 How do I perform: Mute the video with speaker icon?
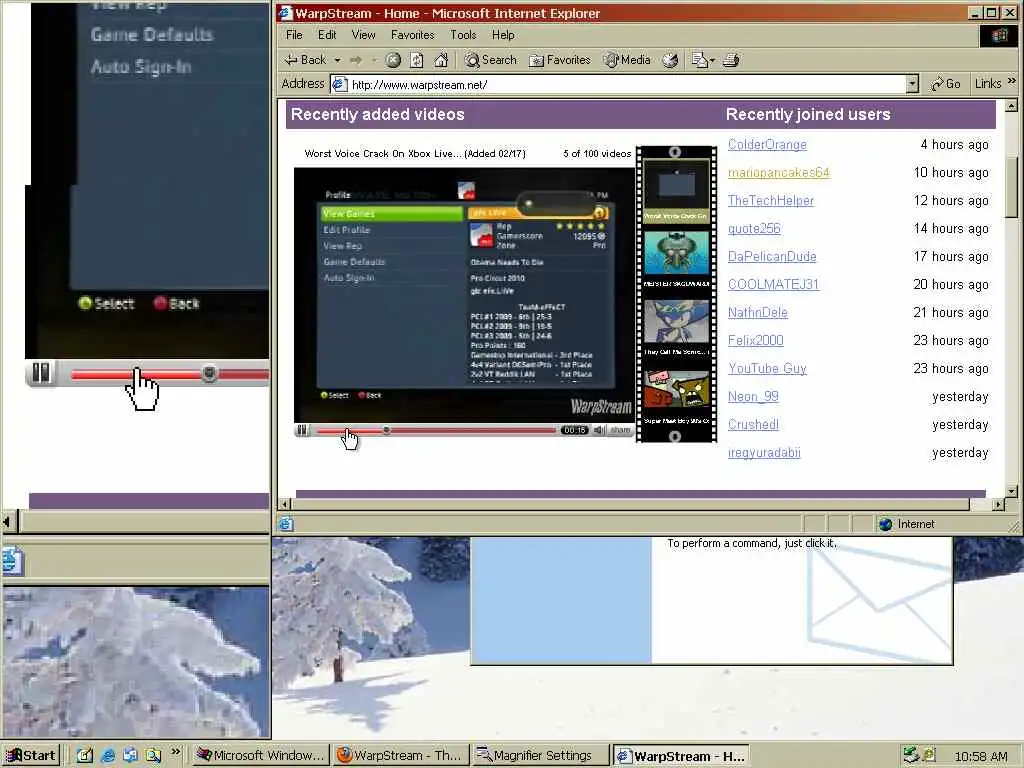[599, 430]
